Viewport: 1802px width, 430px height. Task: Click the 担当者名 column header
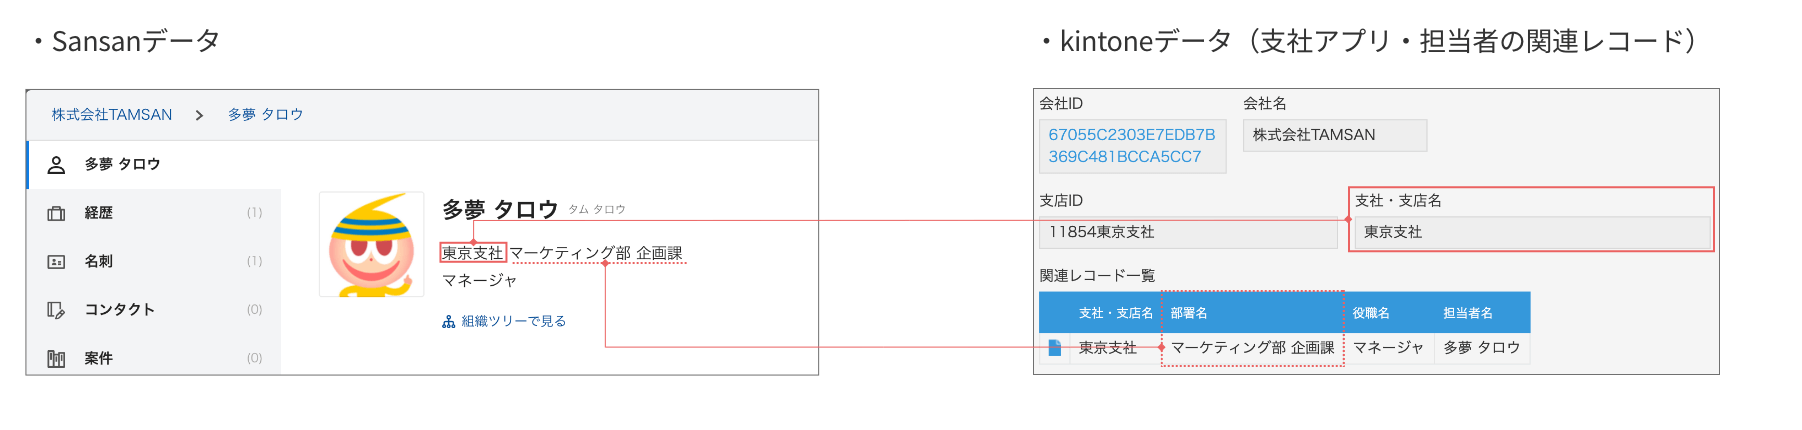pyautogui.click(x=1468, y=313)
